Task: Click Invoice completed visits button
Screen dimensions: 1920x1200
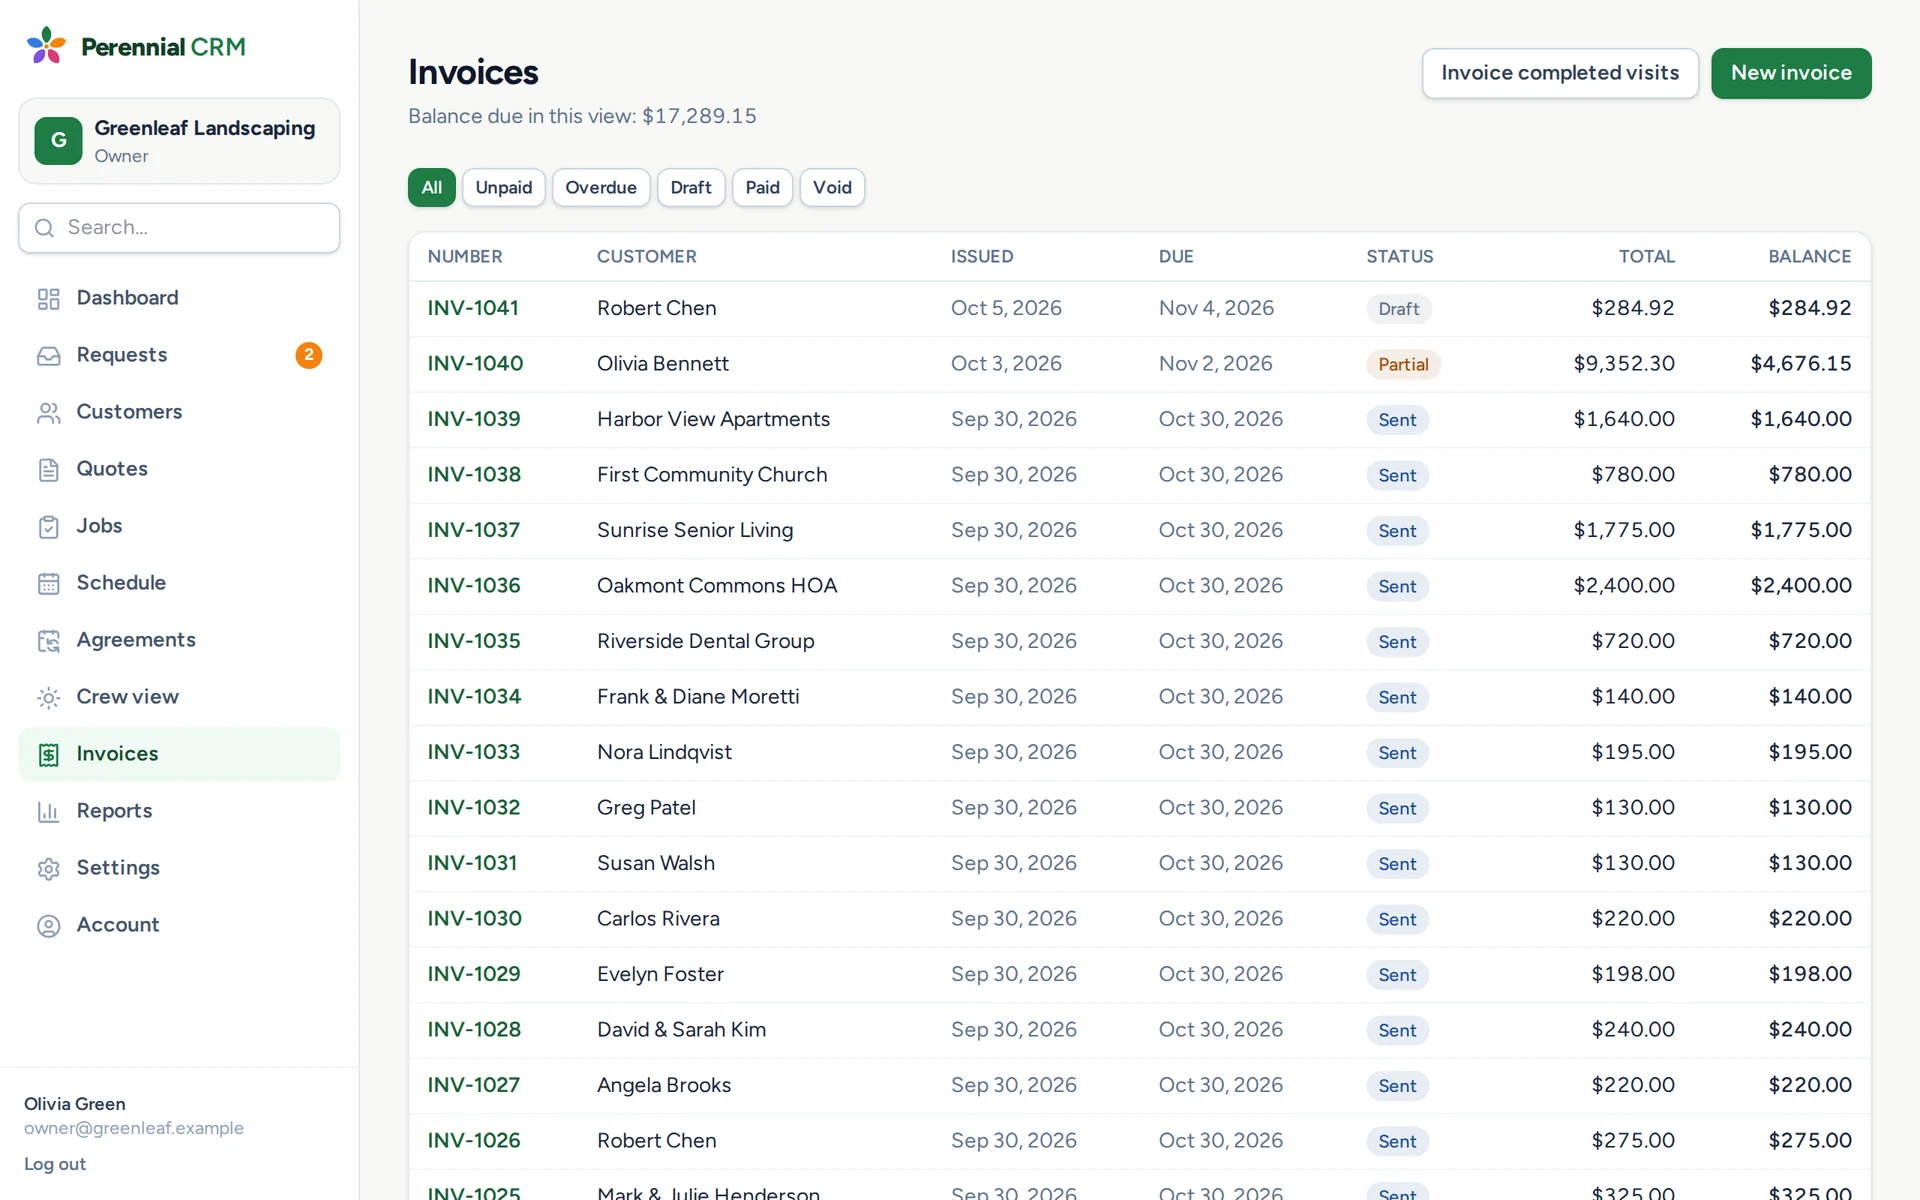Action: pos(1560,73)
